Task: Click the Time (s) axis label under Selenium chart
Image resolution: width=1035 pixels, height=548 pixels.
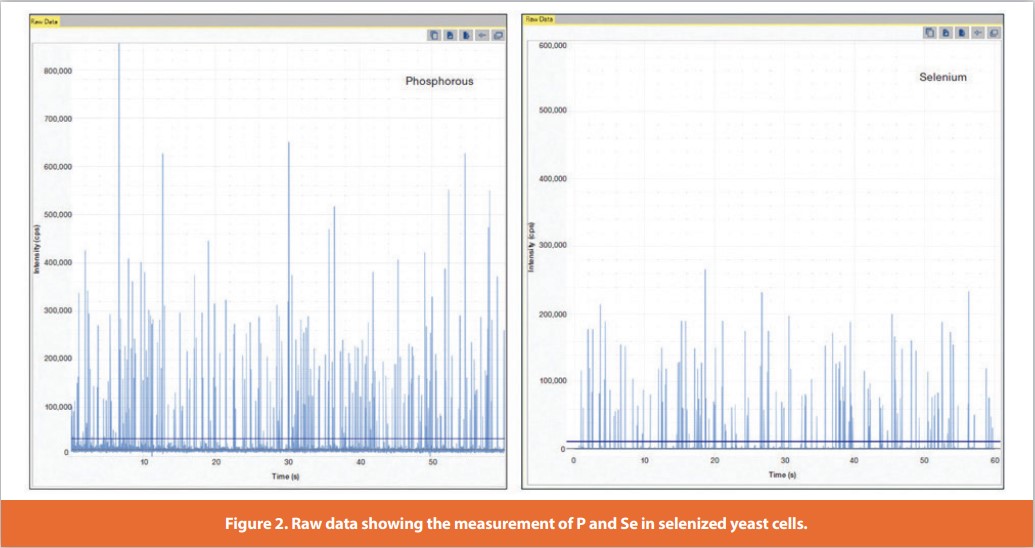Action: (x=784, y=474)
